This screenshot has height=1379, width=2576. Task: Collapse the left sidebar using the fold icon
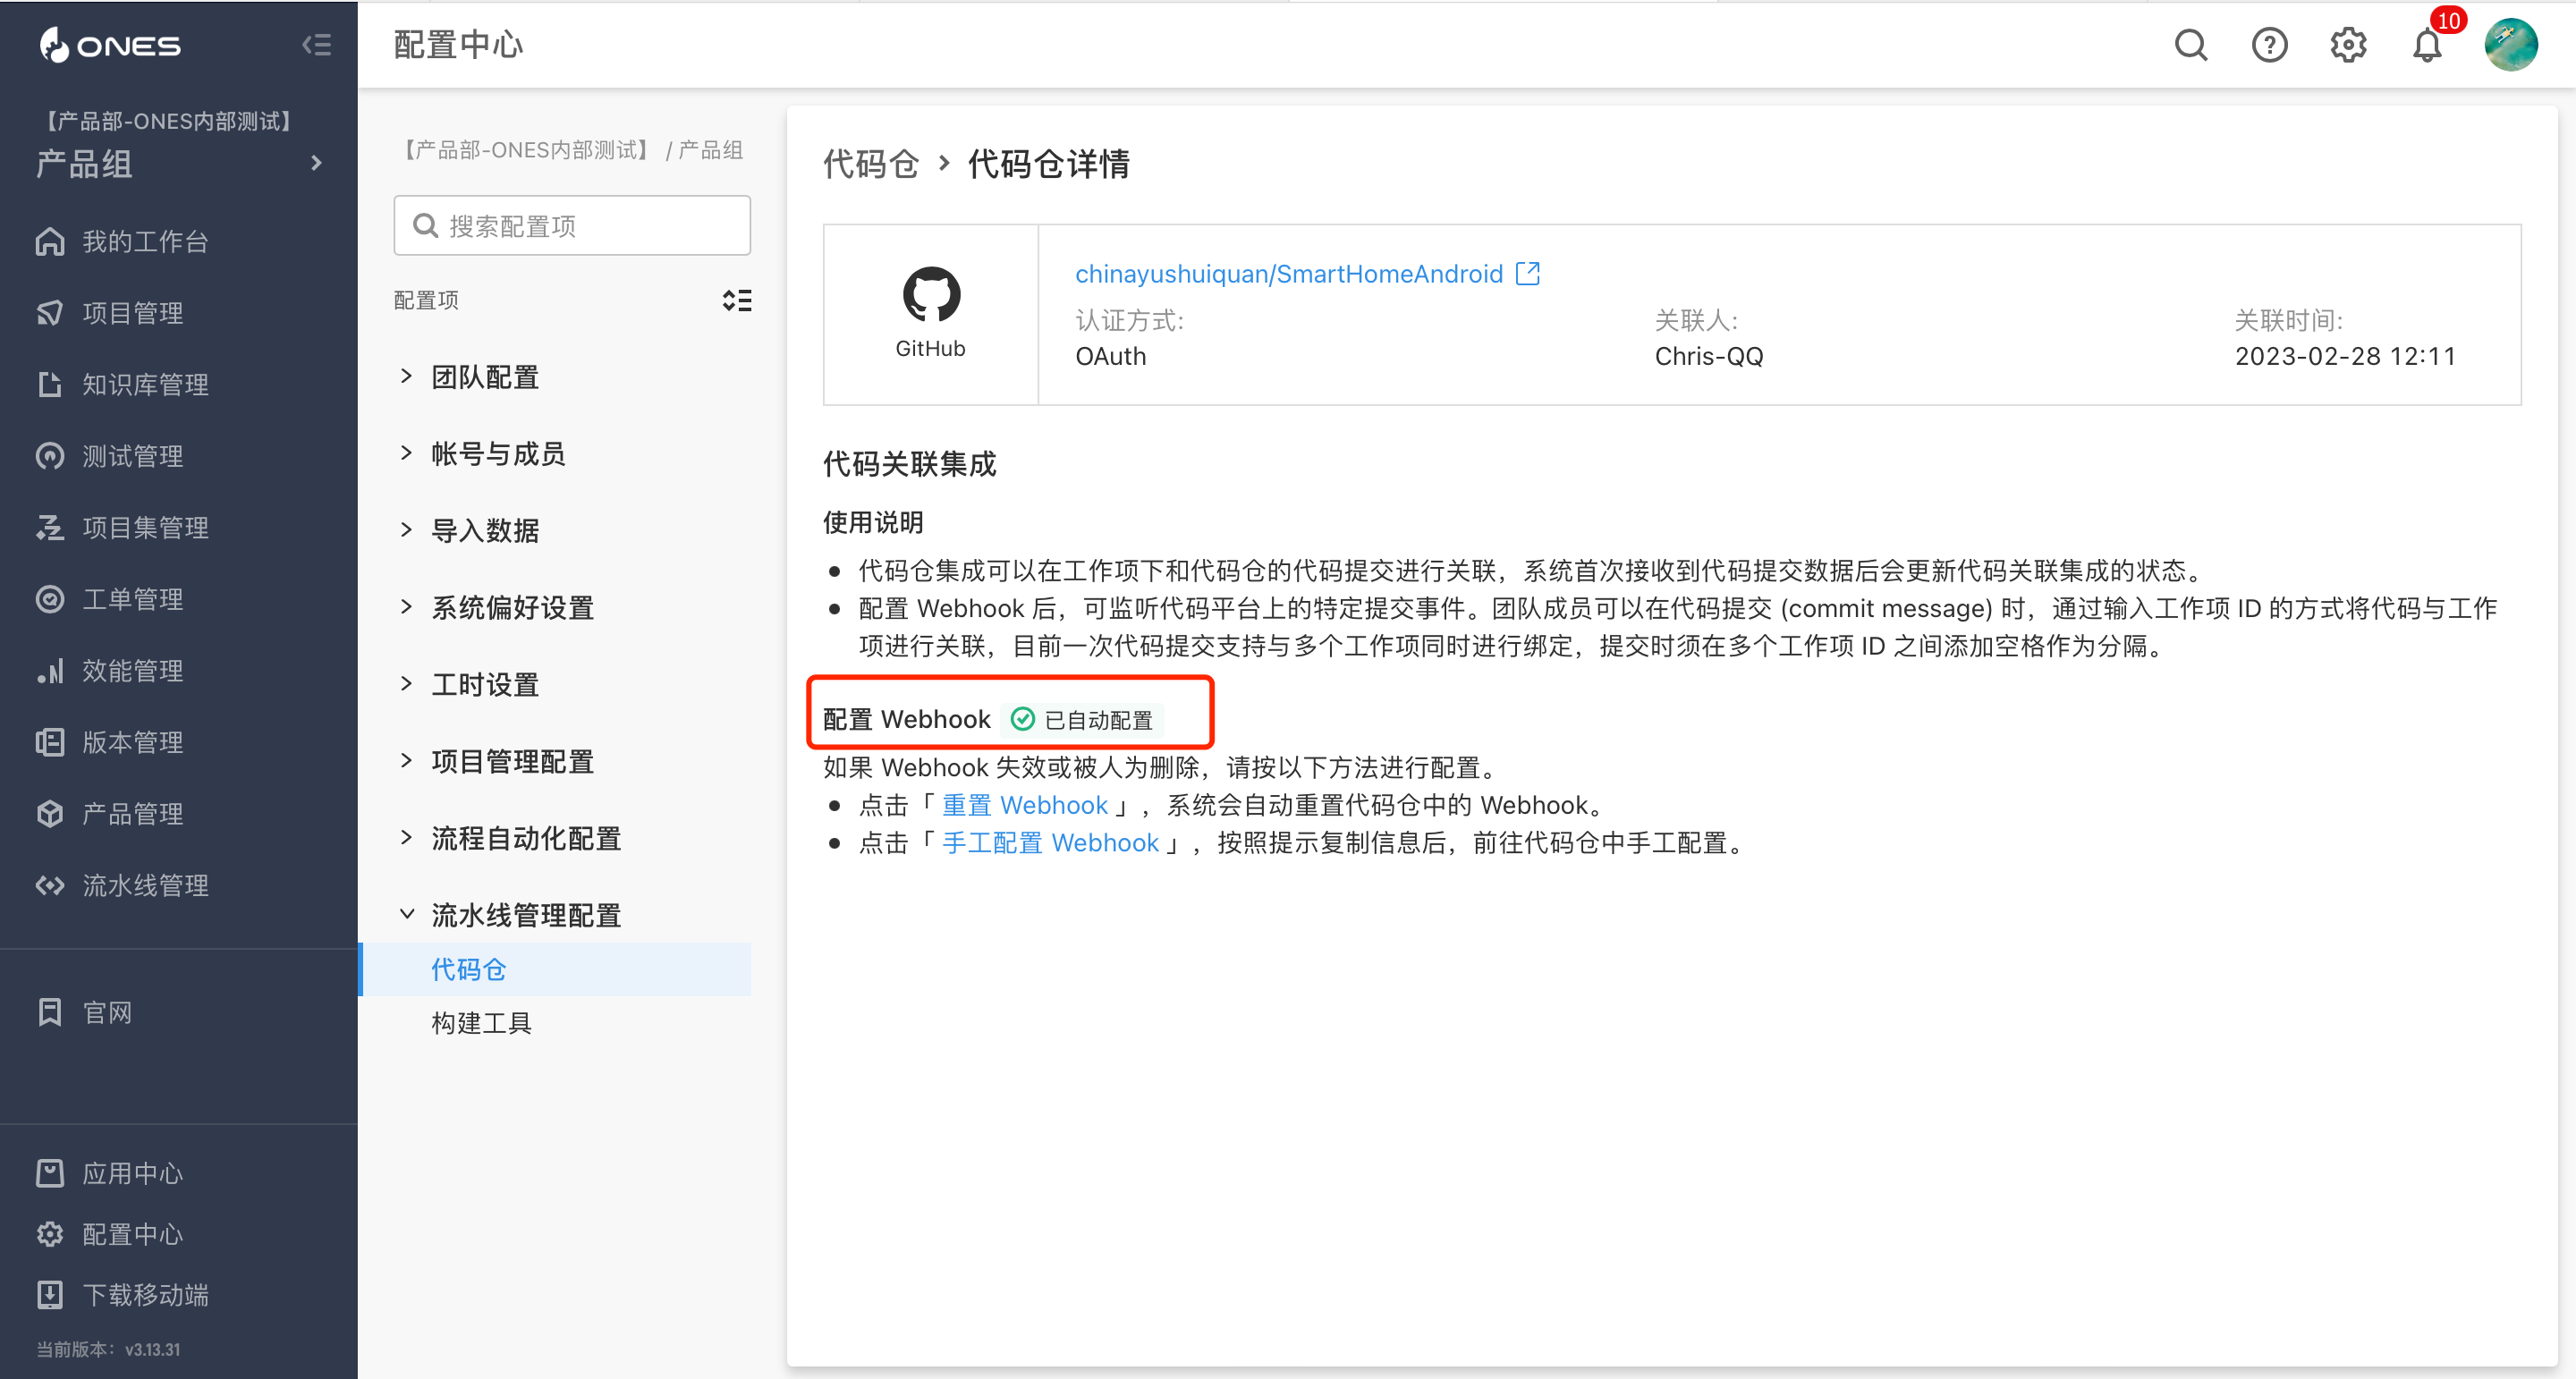click(x=317, y=45)
